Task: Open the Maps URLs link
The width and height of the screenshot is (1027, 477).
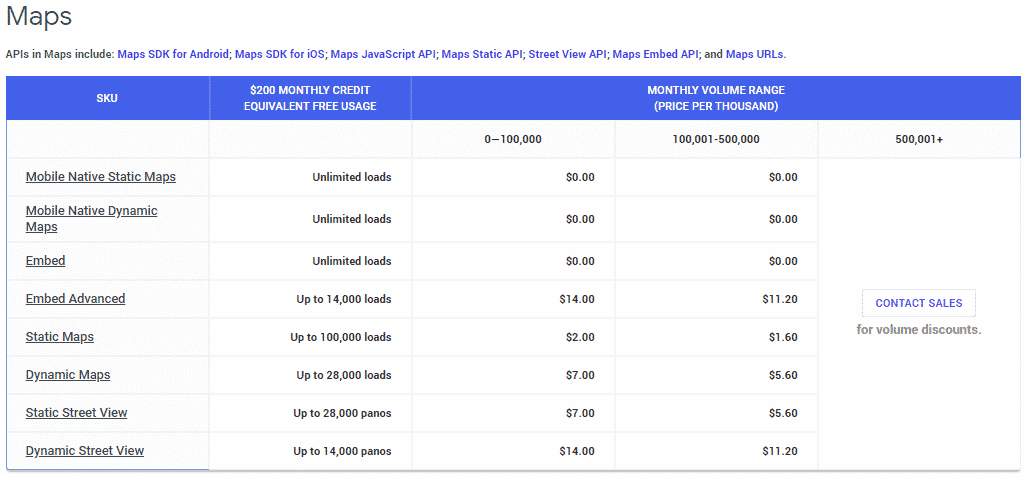Action: (x=755, y=54)
